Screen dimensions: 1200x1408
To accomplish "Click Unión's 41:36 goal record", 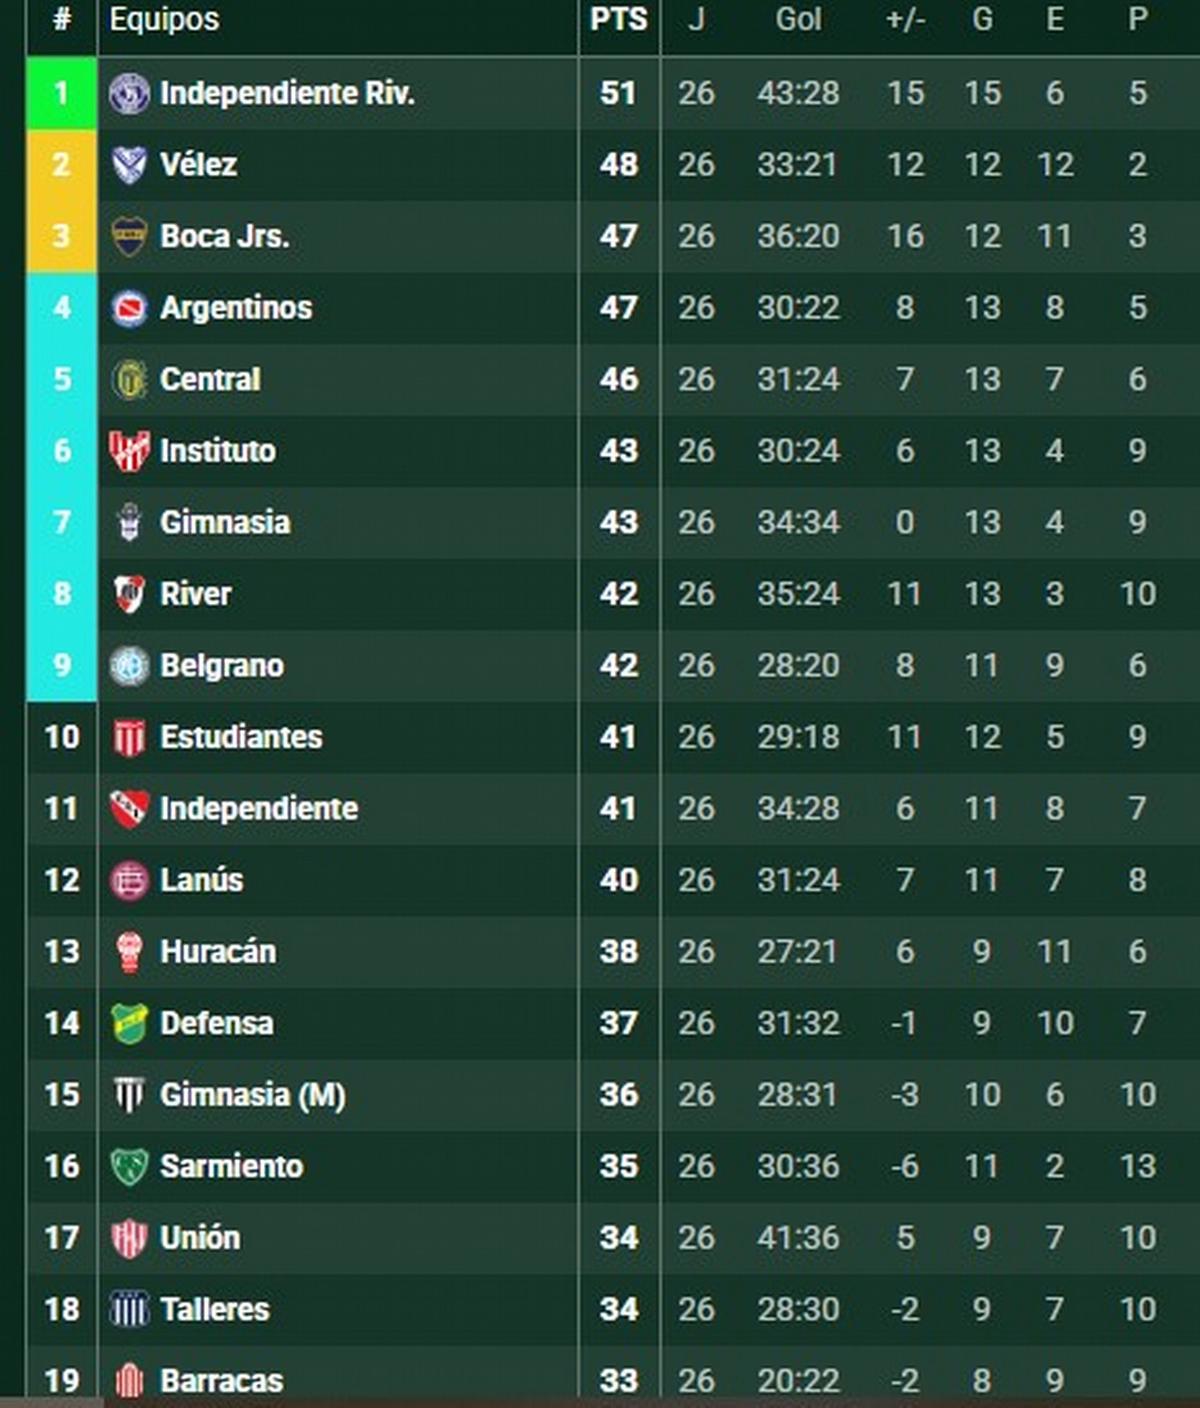I will [798, 1238].
